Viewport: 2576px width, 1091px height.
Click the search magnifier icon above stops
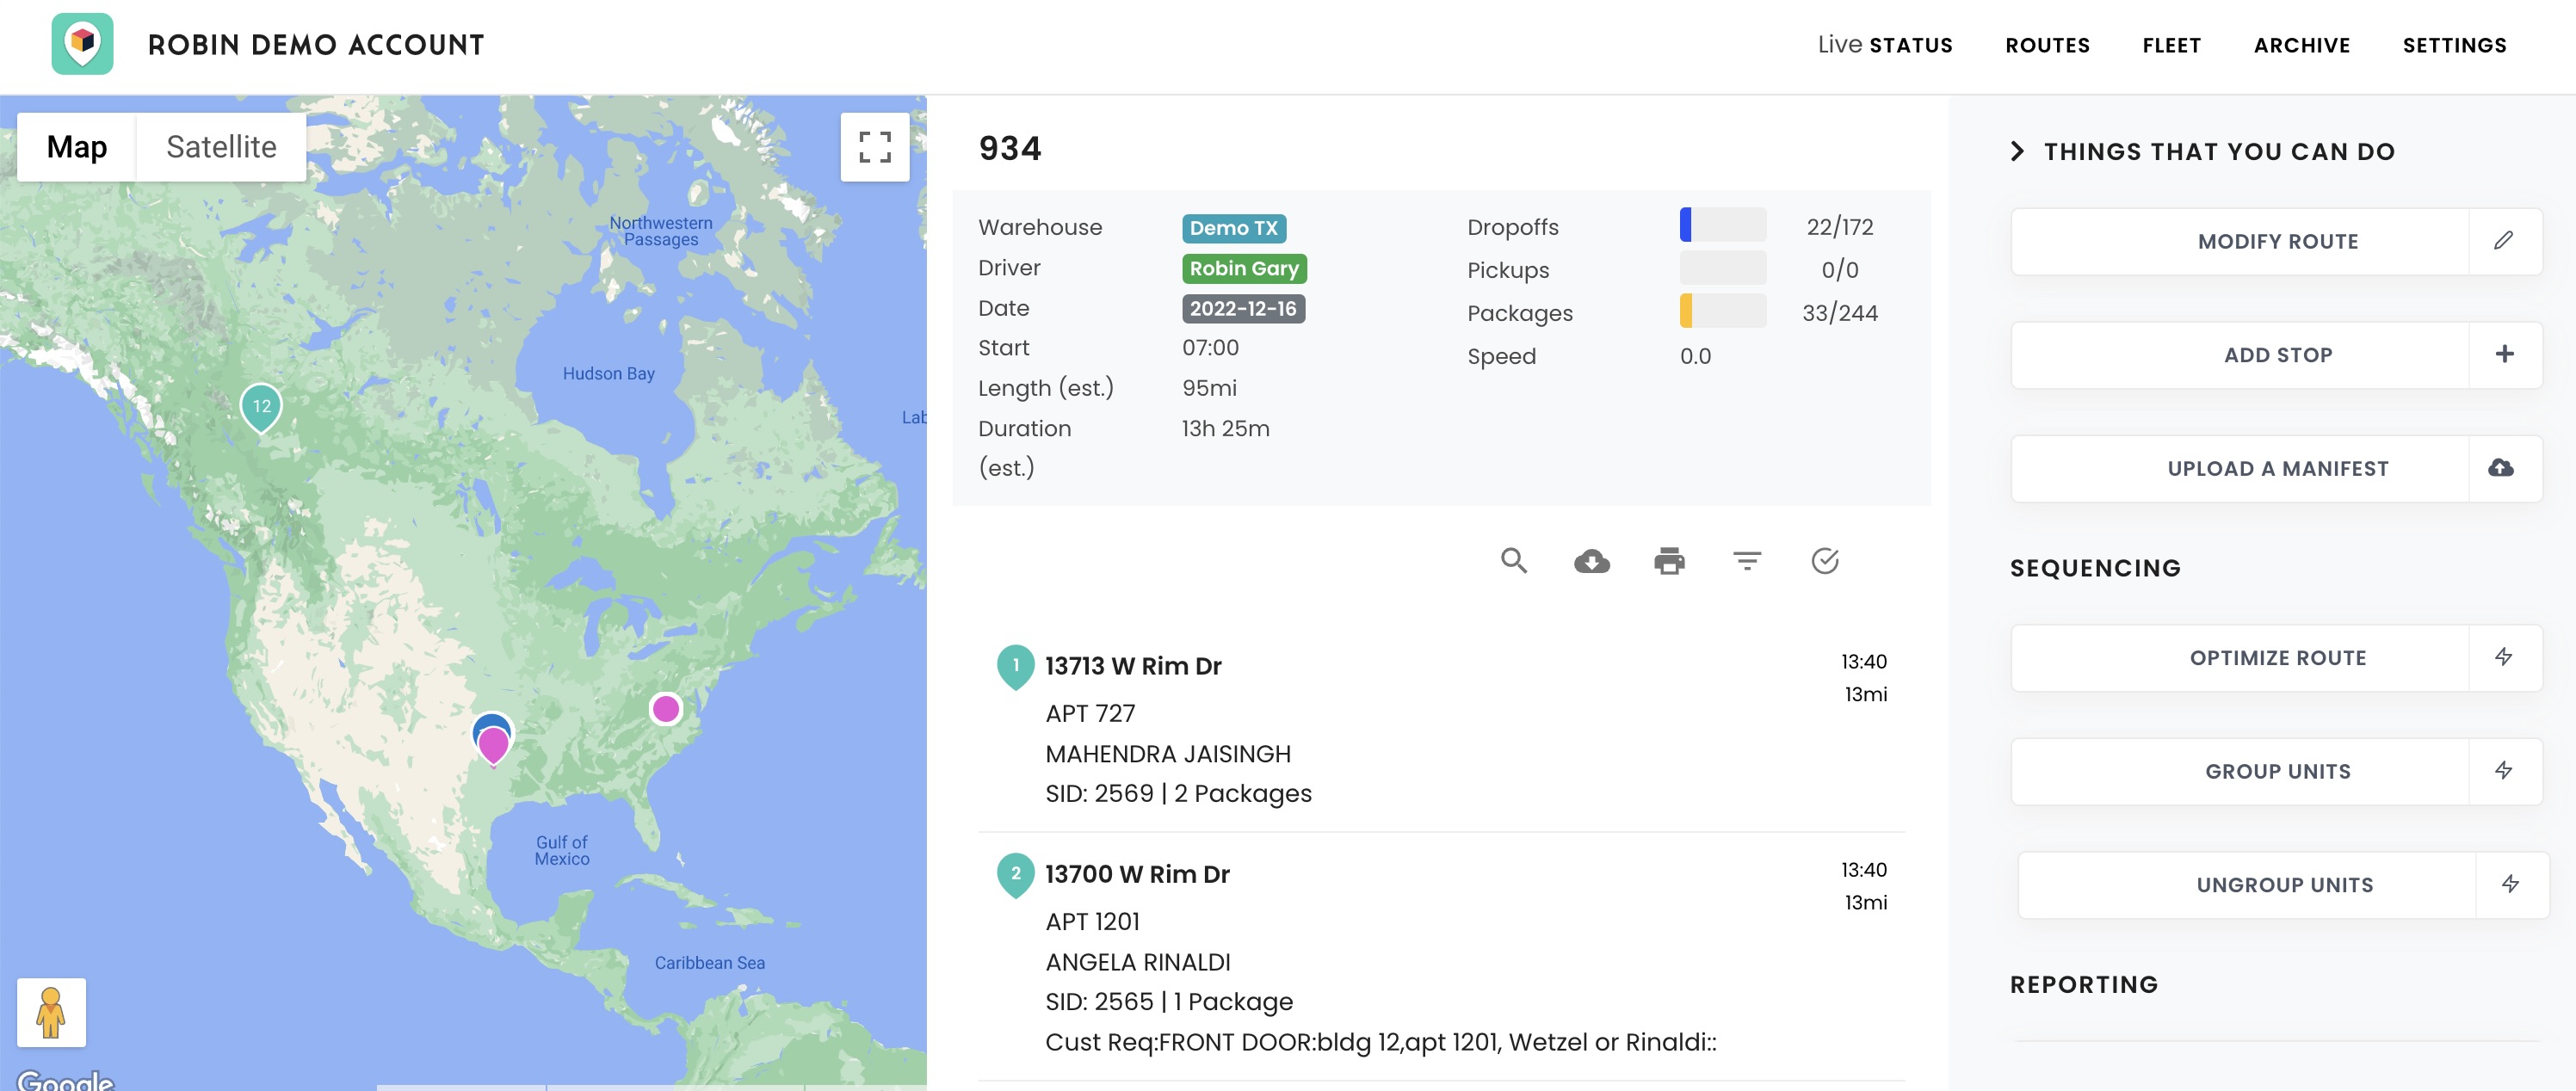pos(1513,561)
